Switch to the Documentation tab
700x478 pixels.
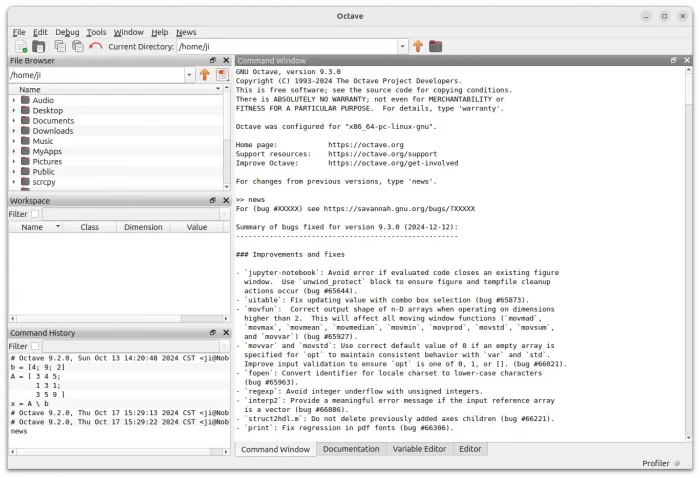[351, 449]
